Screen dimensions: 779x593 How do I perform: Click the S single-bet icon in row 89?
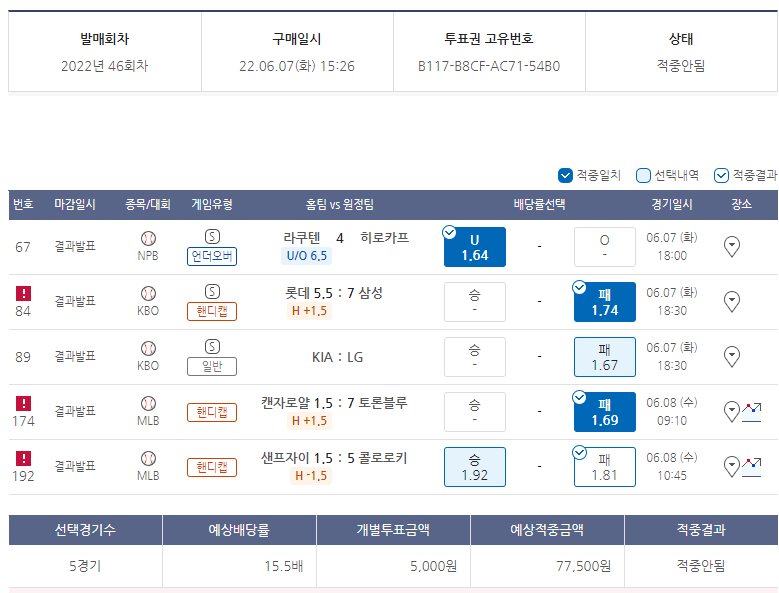point(212,347)
